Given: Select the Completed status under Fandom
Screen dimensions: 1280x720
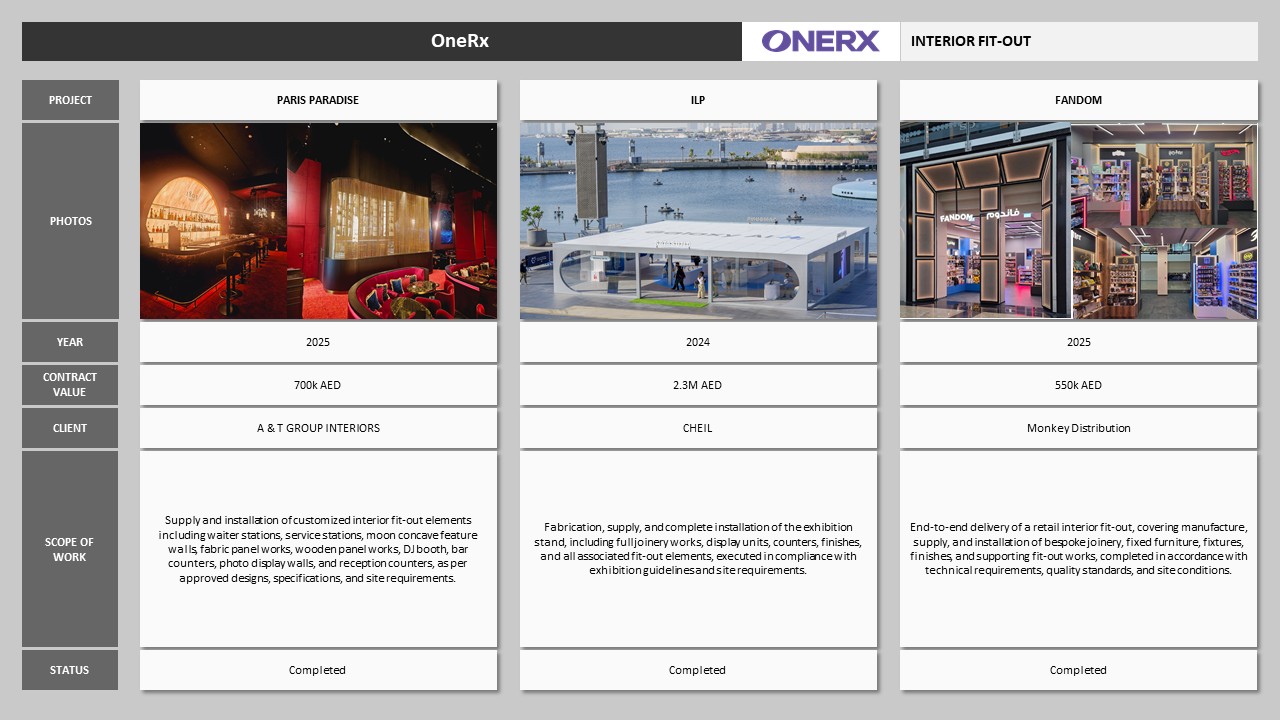Looking at the screenshot, I should click(x=1078, y=670).
